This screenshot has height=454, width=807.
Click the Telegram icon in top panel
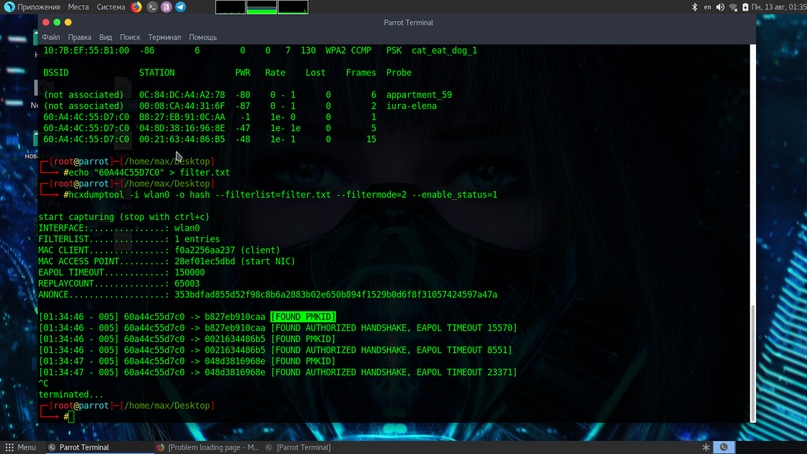tap(181, 7)
